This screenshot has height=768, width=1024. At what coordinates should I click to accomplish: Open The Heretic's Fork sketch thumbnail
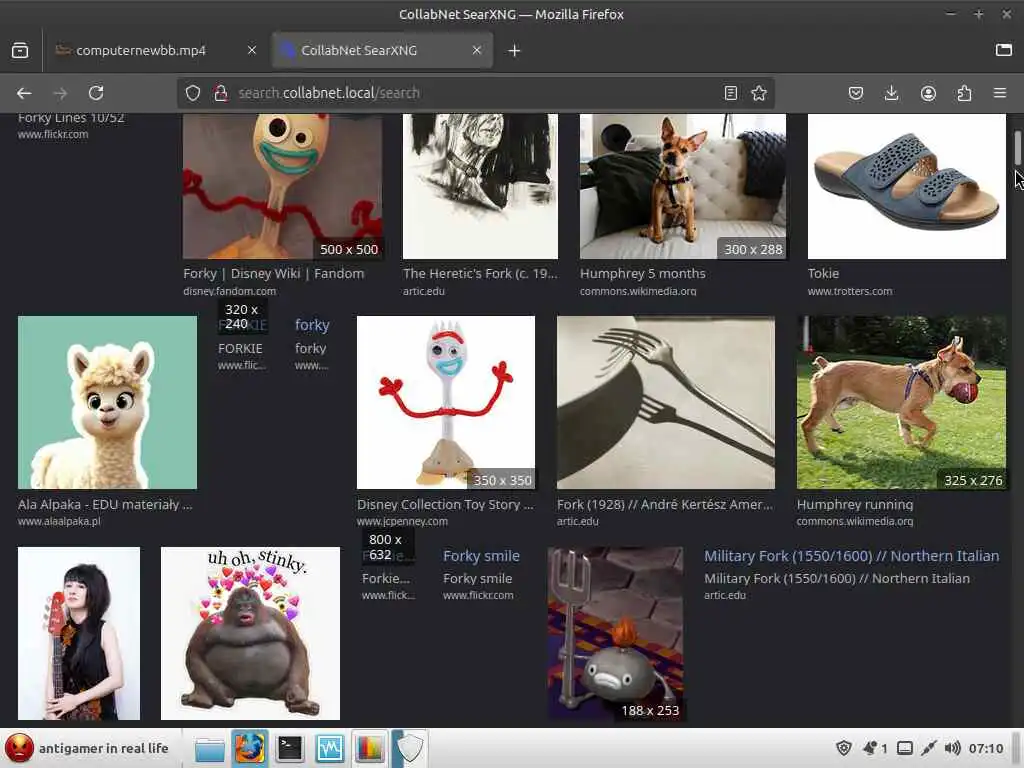coord(481,186)
